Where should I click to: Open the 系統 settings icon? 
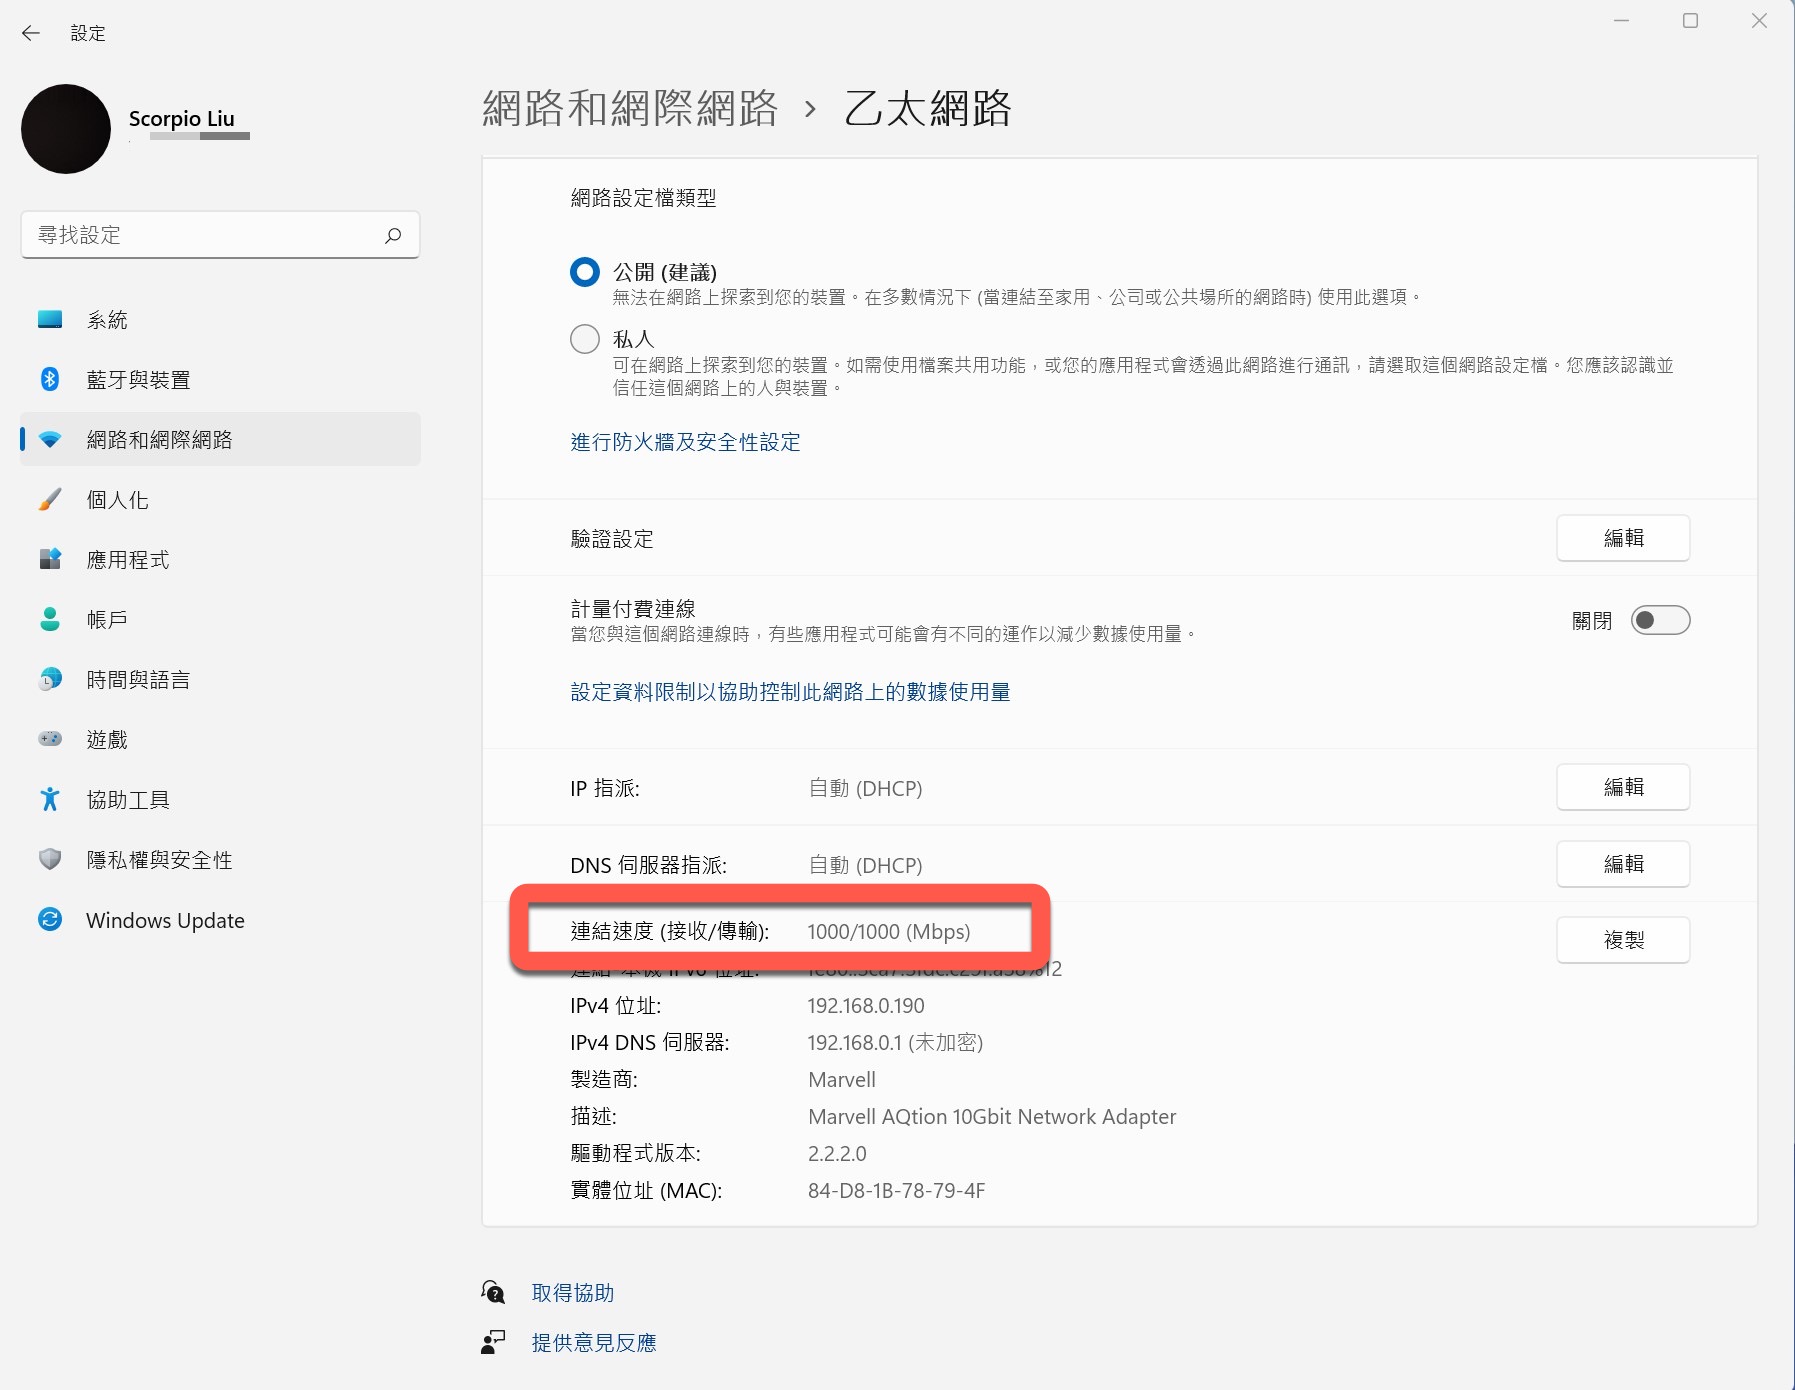[x=50, y=319]
